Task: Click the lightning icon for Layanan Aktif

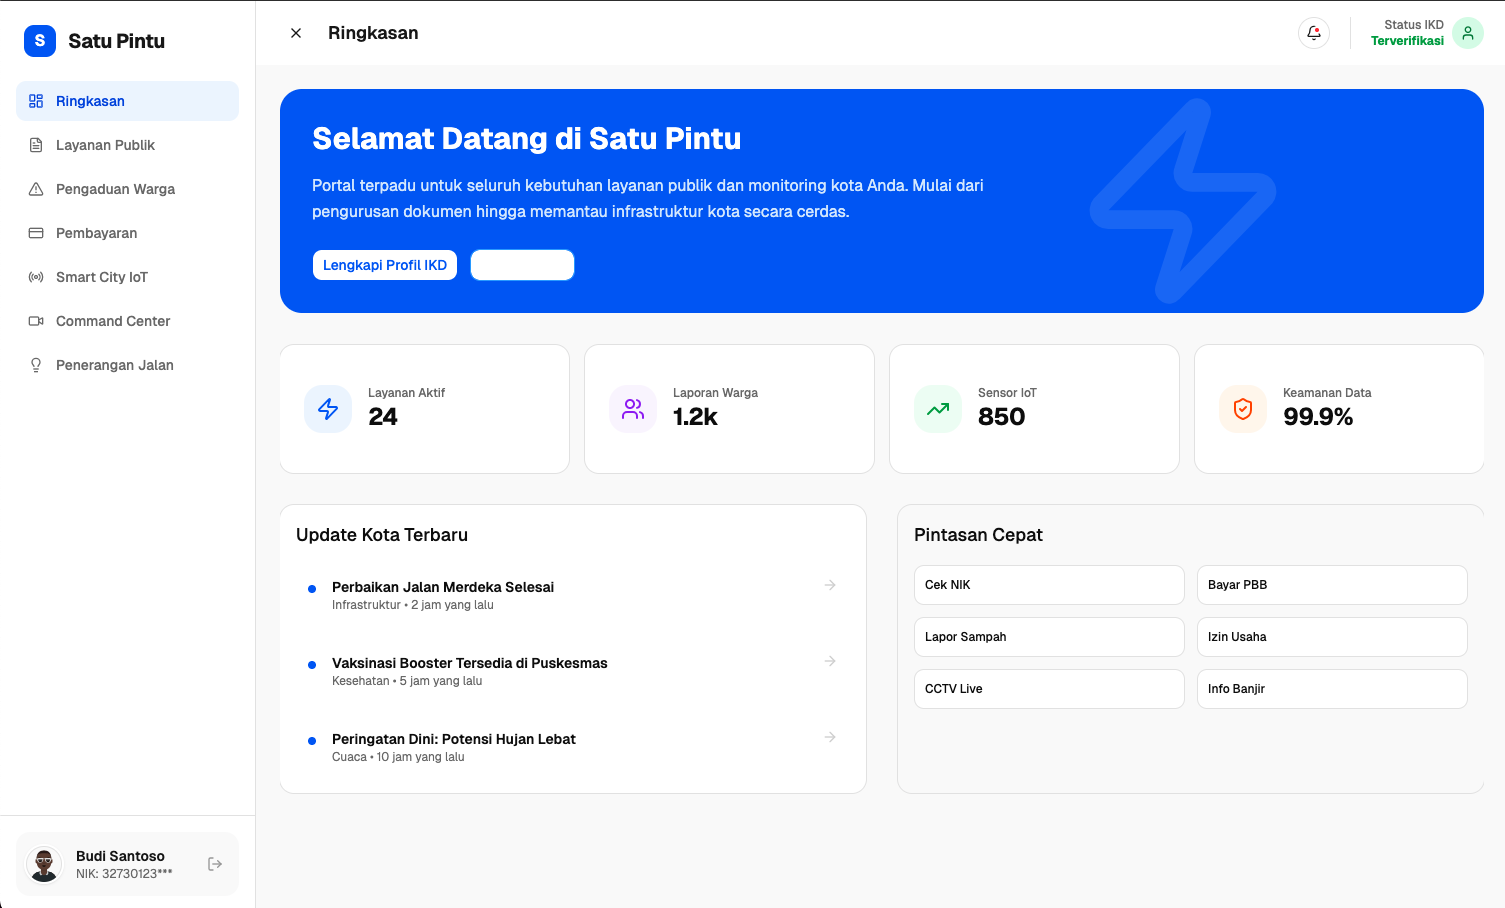Action: (328, 409)
